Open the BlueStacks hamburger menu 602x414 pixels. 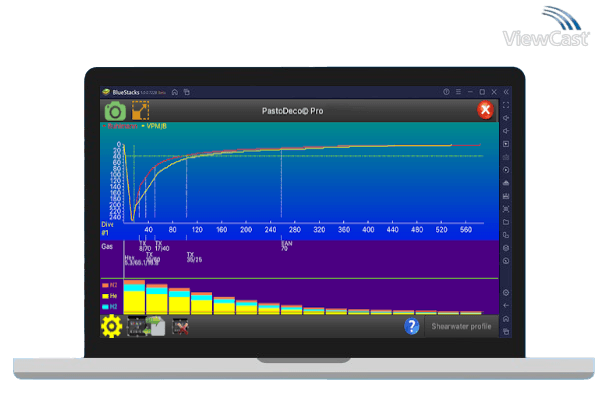click(x=456, y=92)
